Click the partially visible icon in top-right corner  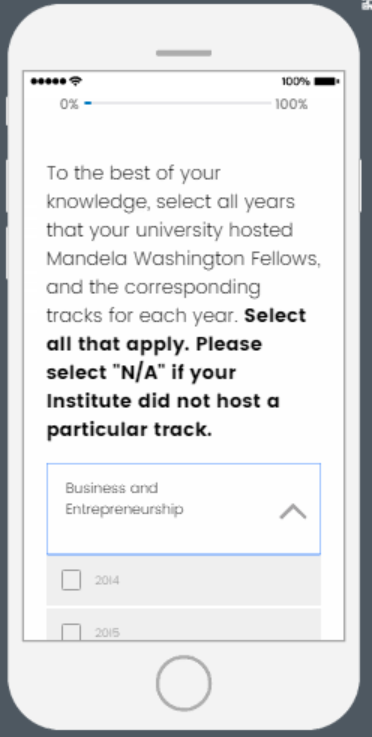[367, 5]
